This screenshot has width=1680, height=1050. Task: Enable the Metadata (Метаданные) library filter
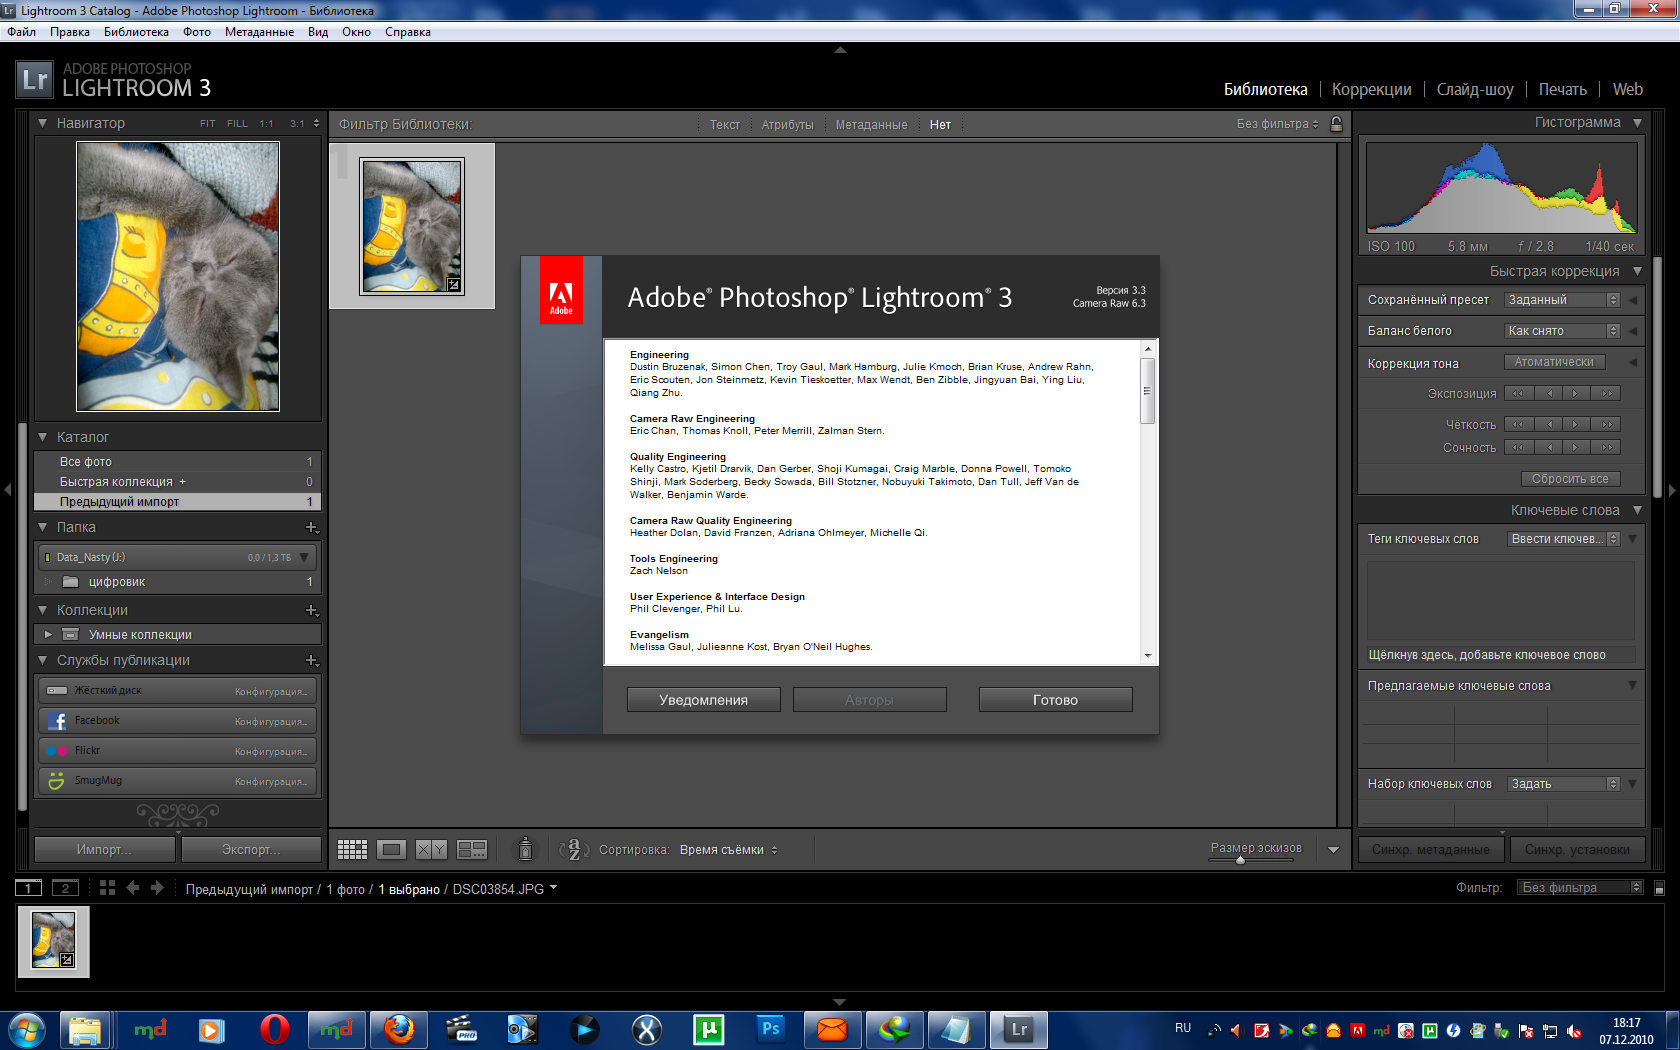871,125
